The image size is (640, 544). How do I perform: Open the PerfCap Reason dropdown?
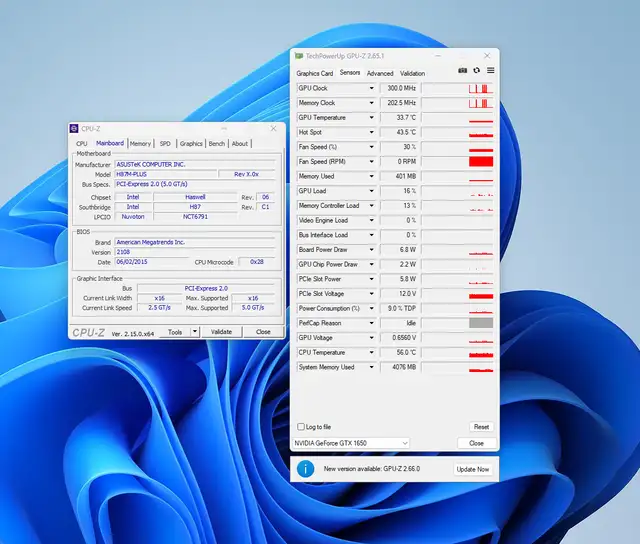click(371, 323)
